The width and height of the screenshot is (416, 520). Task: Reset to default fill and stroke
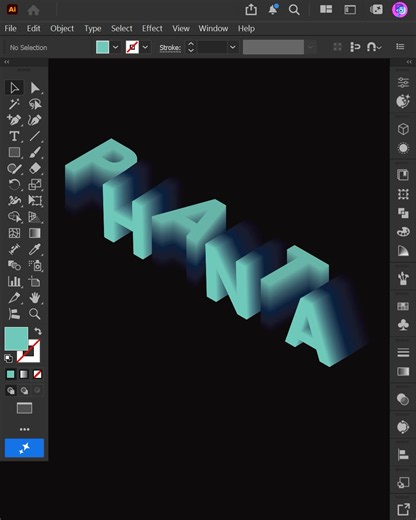tap(8, 359)
